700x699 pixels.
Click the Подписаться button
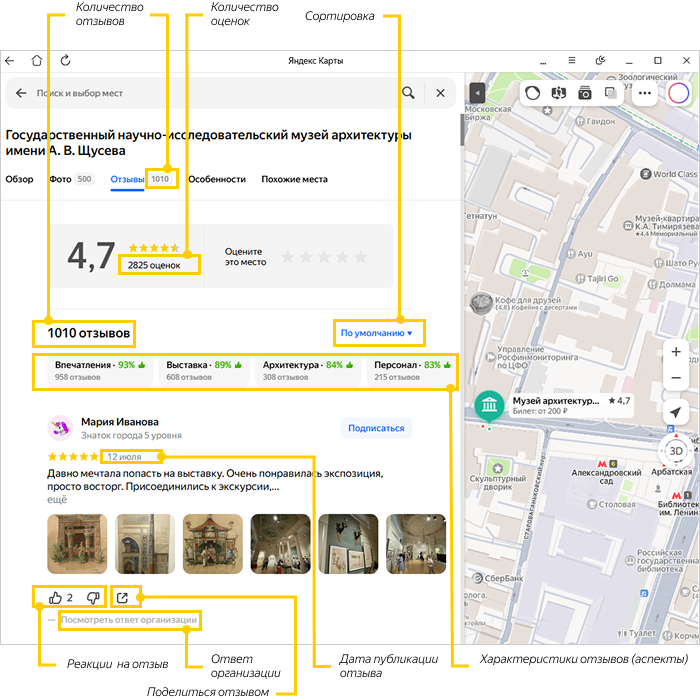[376, 428]
